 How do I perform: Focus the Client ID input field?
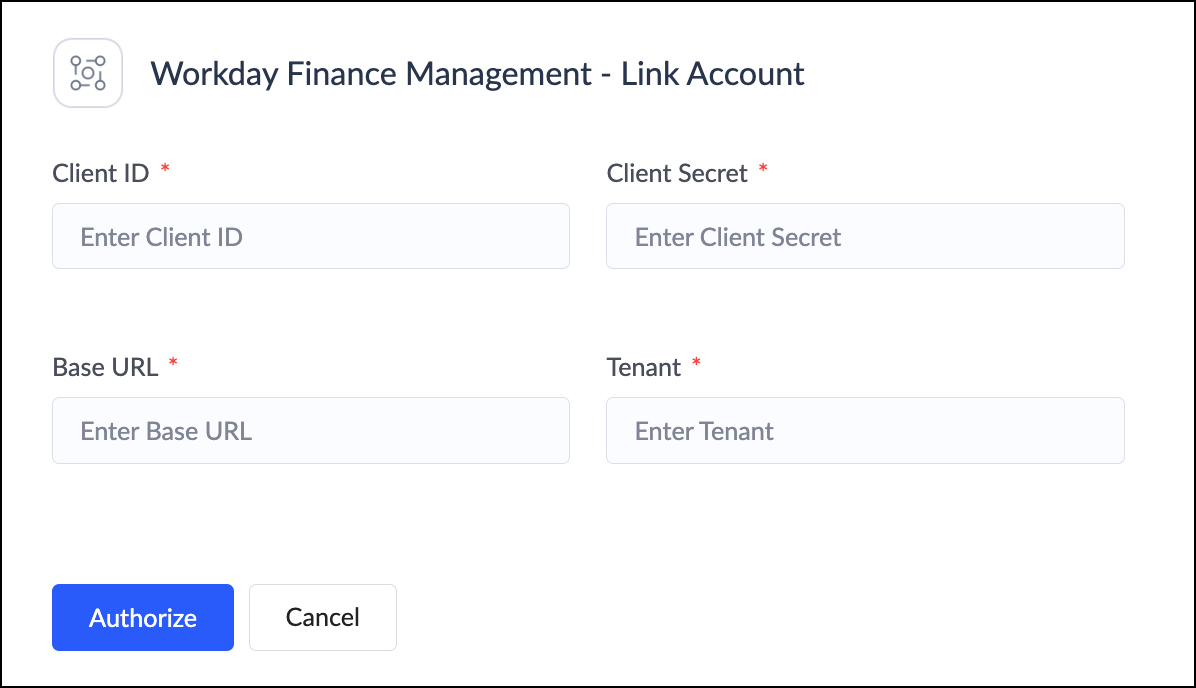[311, 237]
